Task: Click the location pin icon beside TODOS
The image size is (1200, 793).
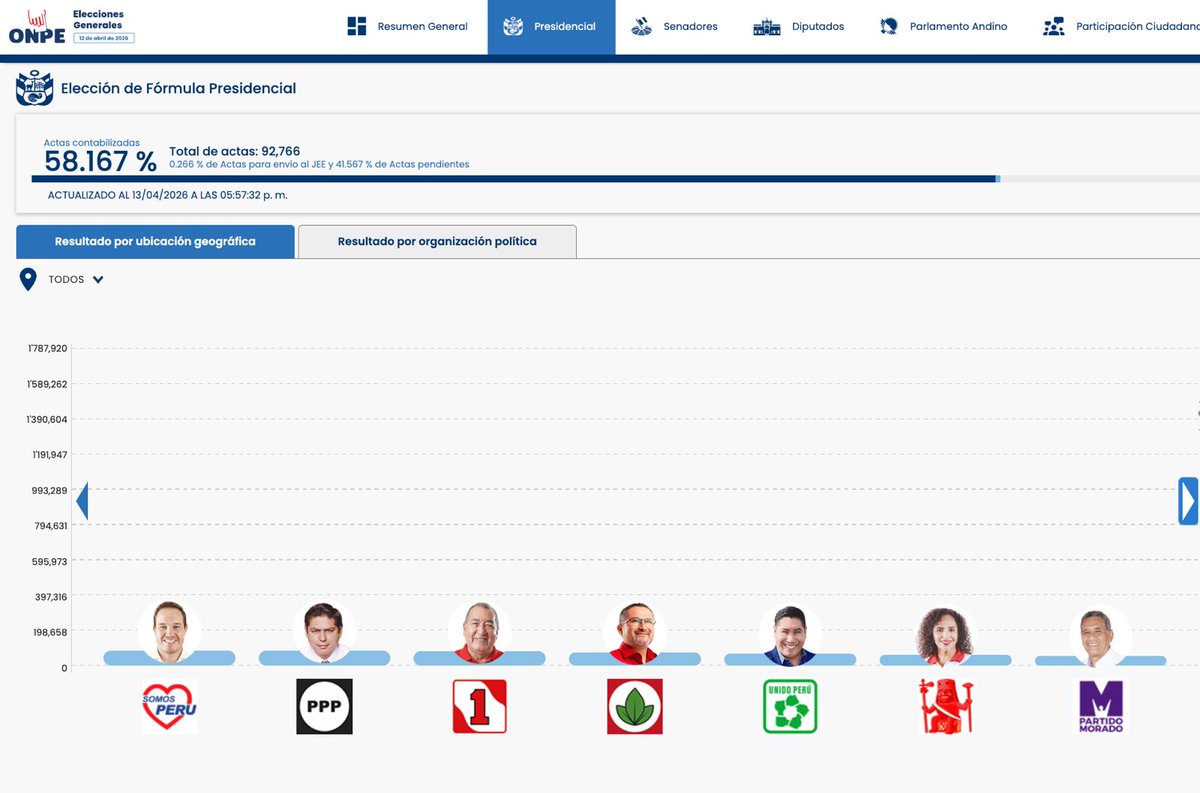Action: (x=28, y=278)
